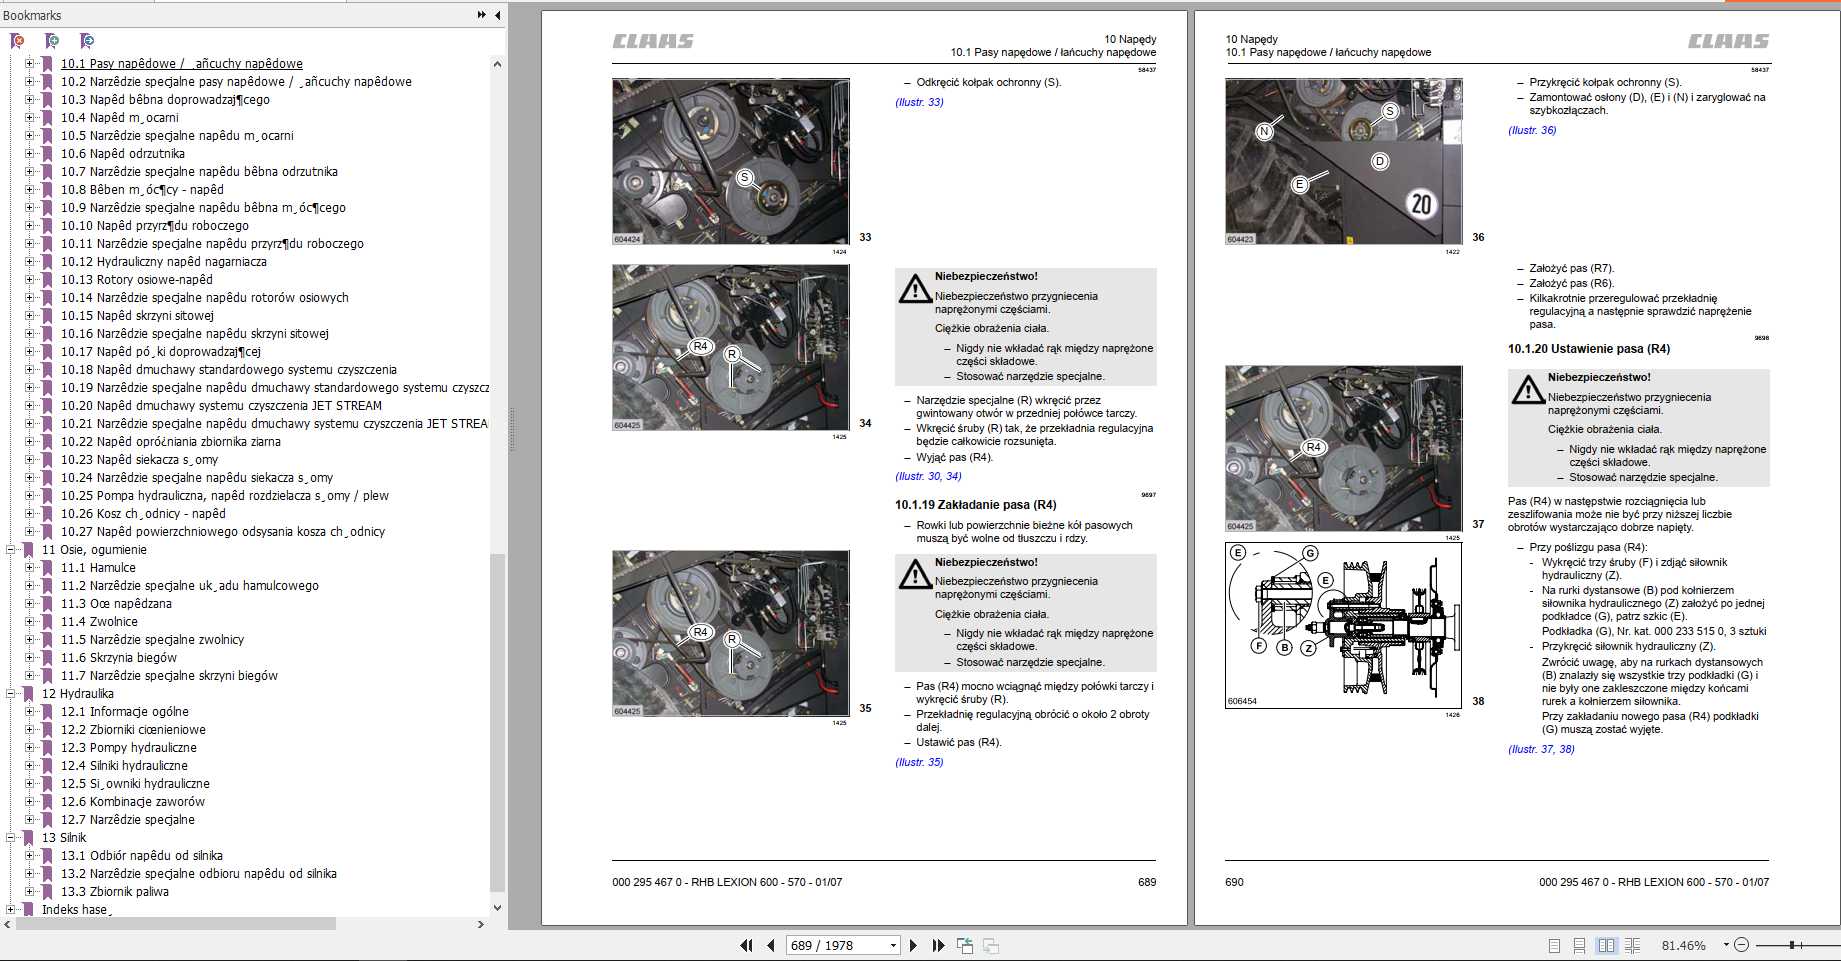The image size is (1841, 961).
Task: Collapse the Bookmarks panel with left arrow
Action: (x=497, y=15)
